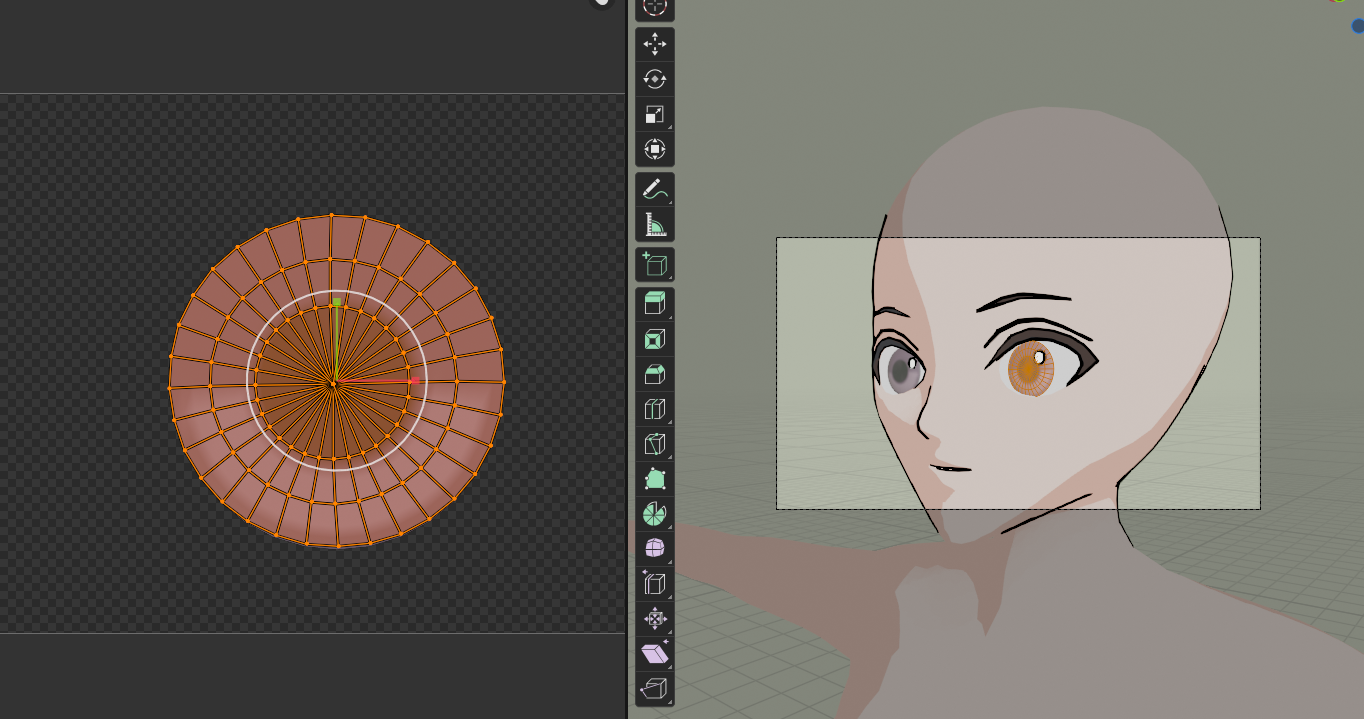Click the red X-axis gizmo handle in UV editor
This screenshot has height=719, width=1364.
click(414, 381)
